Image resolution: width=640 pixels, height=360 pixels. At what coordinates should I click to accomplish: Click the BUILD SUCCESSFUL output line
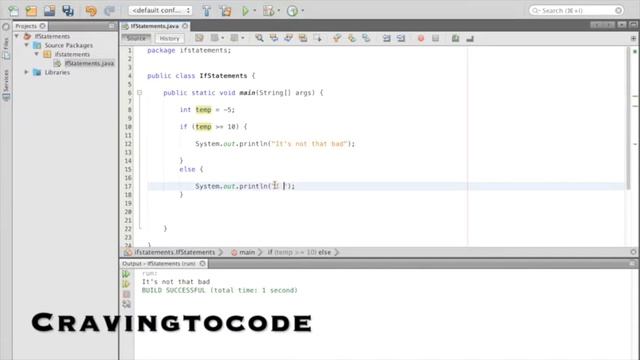coord(220,291)
